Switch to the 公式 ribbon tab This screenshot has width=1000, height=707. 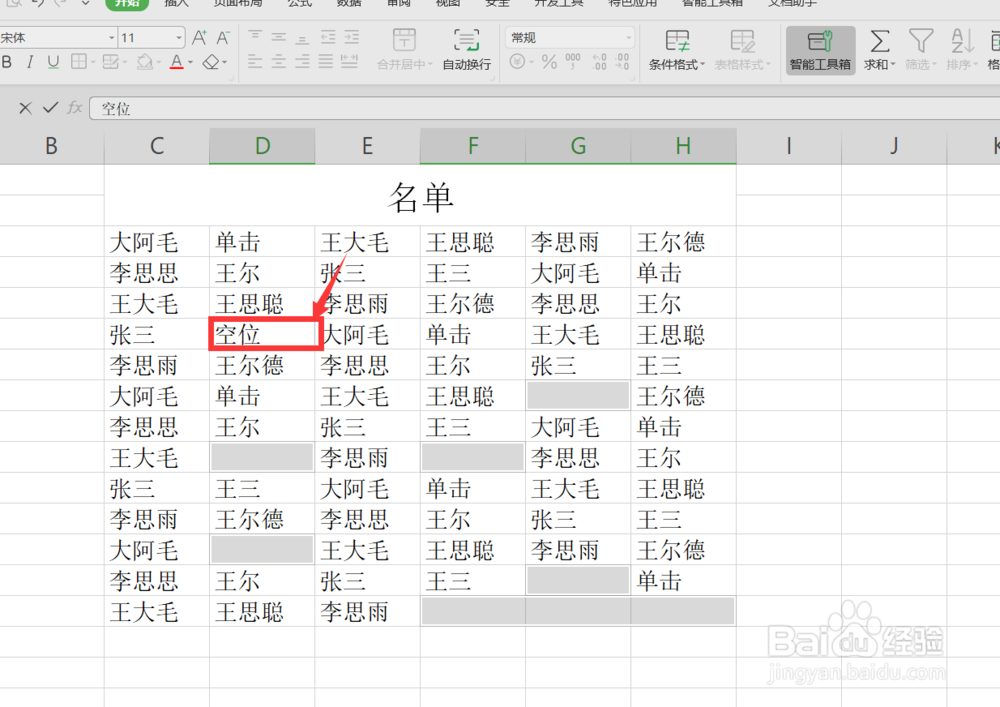click(299, 3)
